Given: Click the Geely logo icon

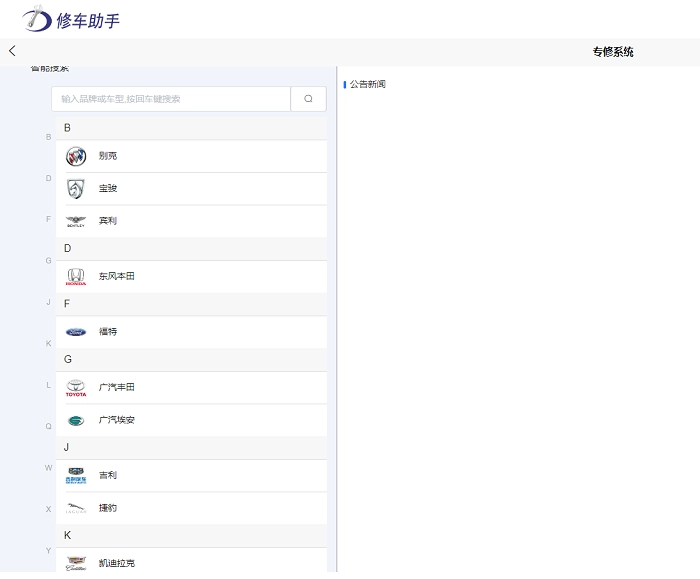Looking at the screenshot, I should click(76, 476).
